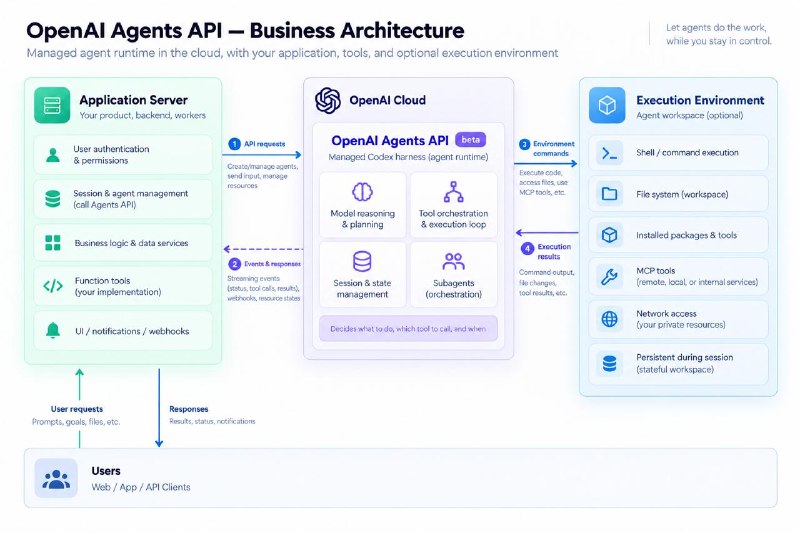Click 'Execute code, access files' description
Viewport: 800px width, 533px height.
(x=543, y=183)
